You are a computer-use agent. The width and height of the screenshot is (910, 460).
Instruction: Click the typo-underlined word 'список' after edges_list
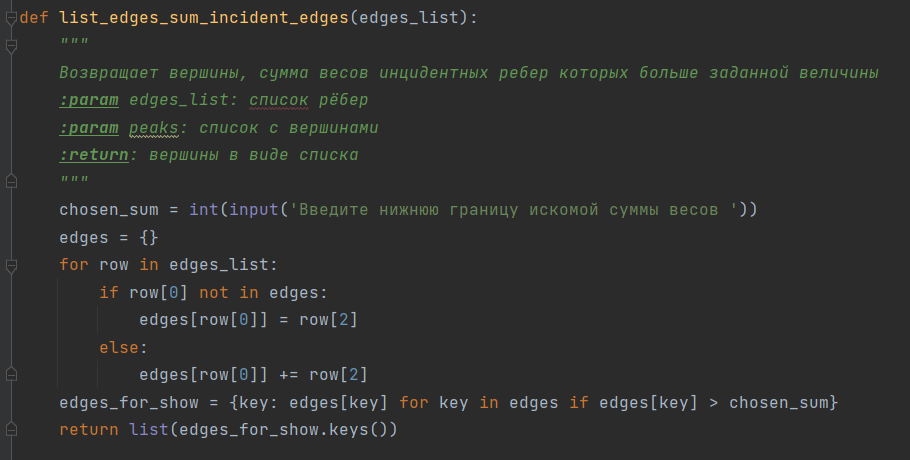pyautogui.click(x=279, y=100)
